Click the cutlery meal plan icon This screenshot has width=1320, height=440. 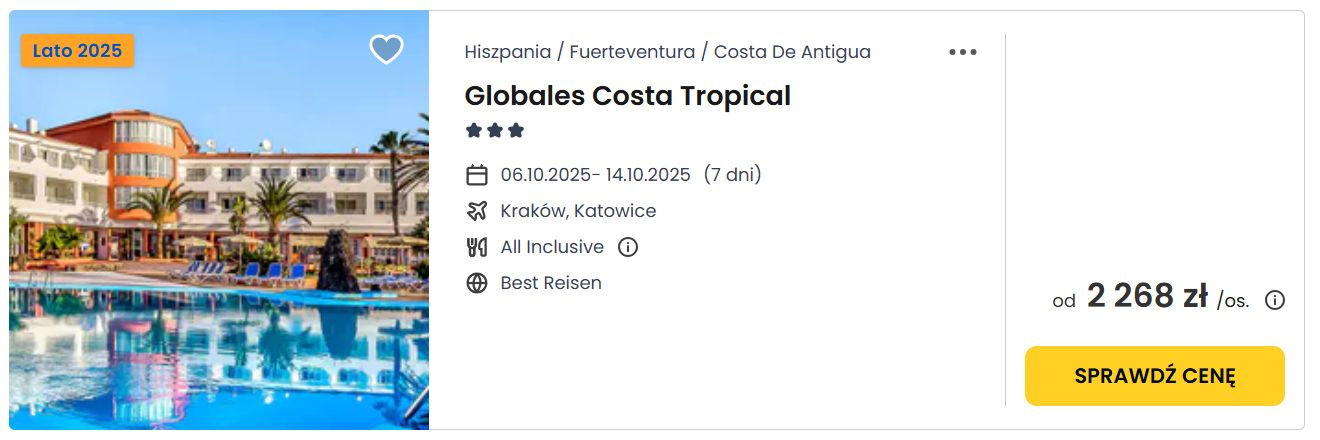point(477,247)
